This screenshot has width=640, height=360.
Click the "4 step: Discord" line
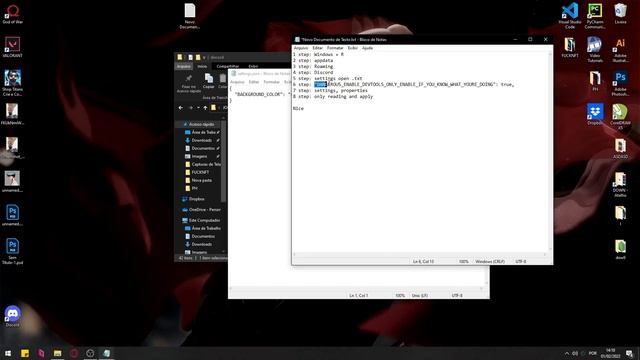click(313, 72)
